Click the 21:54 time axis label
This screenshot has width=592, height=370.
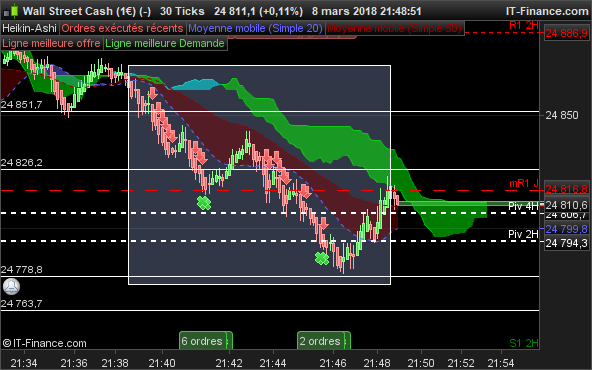click(501, 363)
